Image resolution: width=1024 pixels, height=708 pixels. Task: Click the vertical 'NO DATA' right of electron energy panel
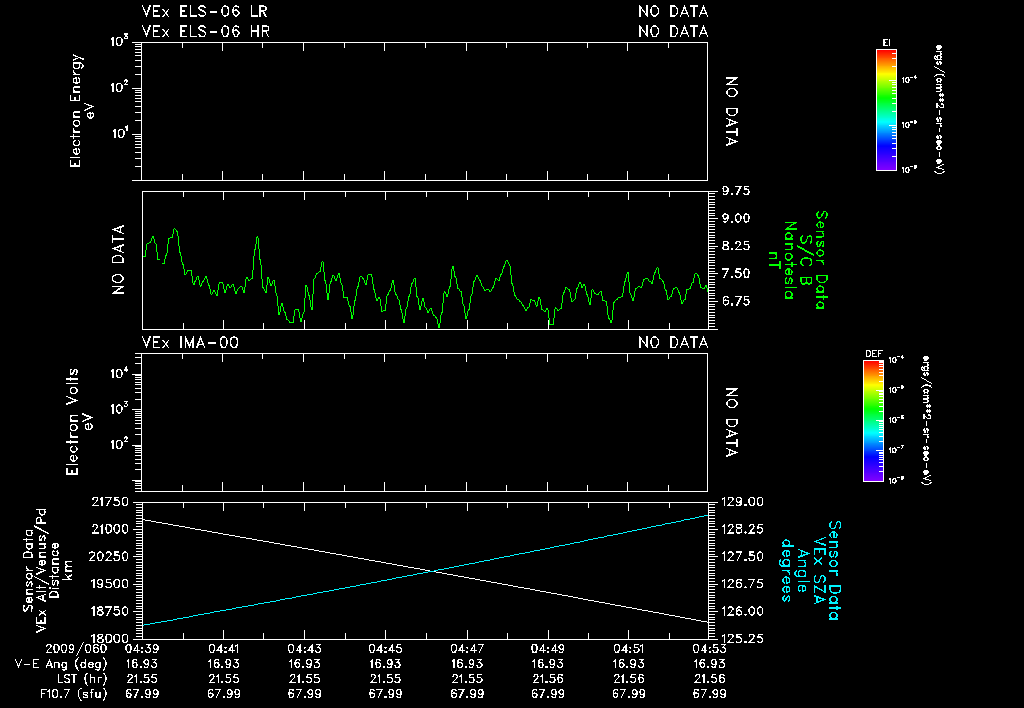point(731,111)
